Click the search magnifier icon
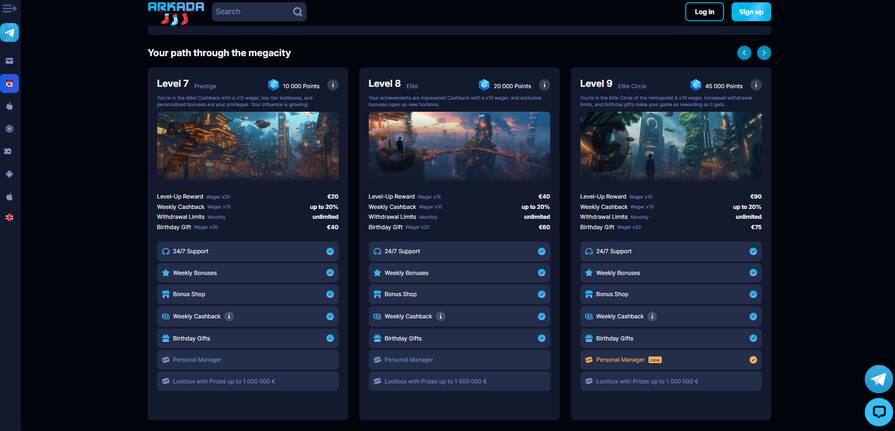The width and height of the screenshot is (895, 431). click(297, 12)
